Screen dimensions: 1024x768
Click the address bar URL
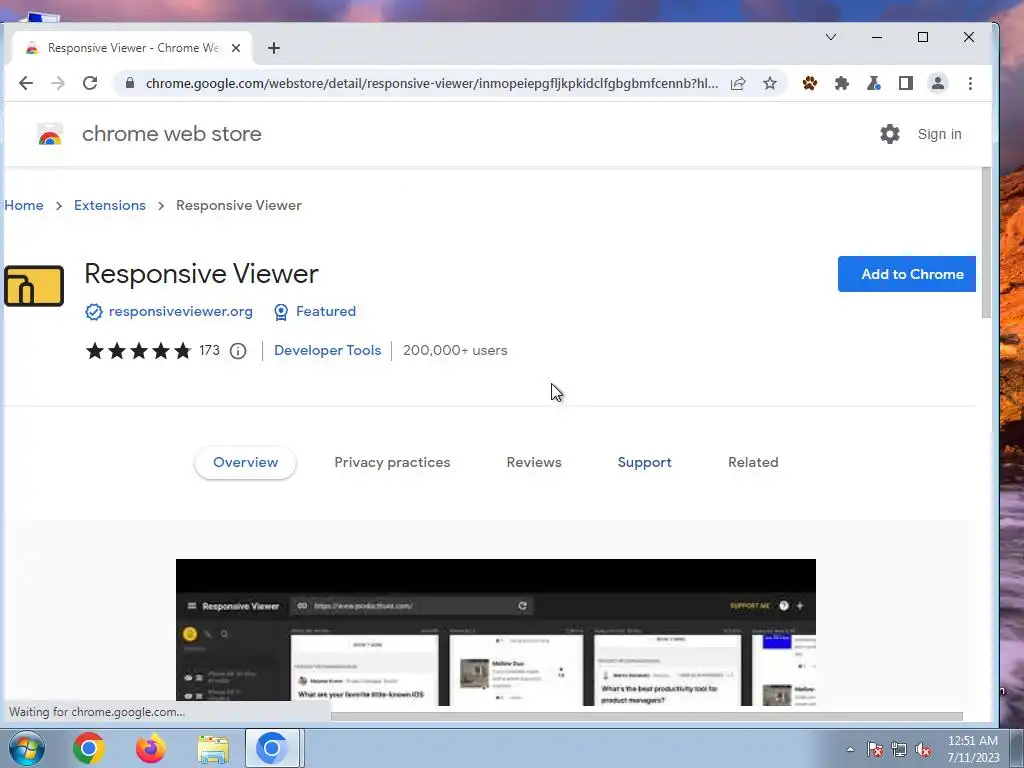(432, 83)
